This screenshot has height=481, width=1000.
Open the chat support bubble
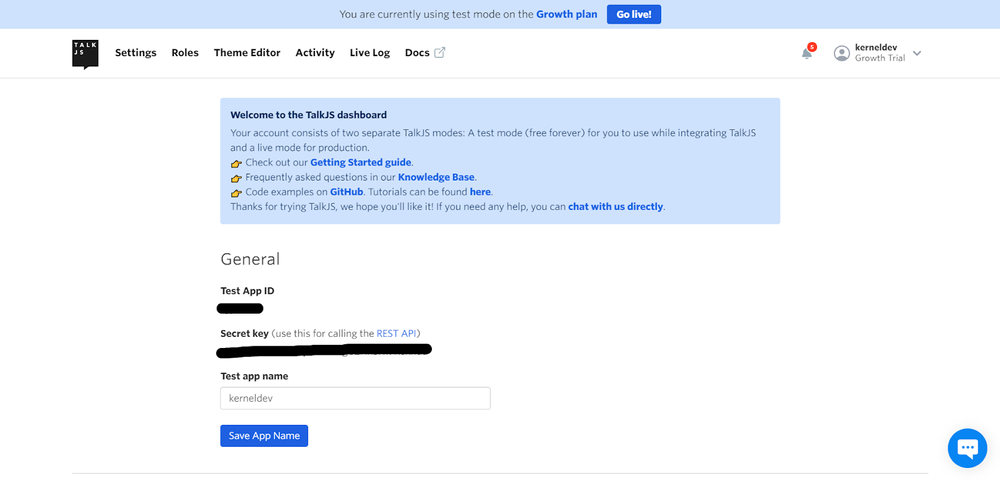(966, 449)
